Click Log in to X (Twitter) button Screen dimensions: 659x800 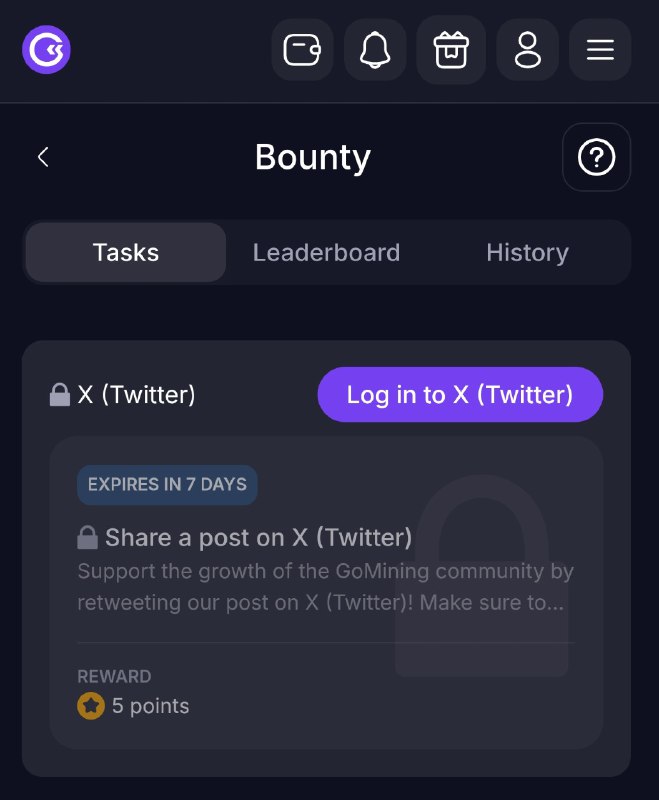coord(460,394)
